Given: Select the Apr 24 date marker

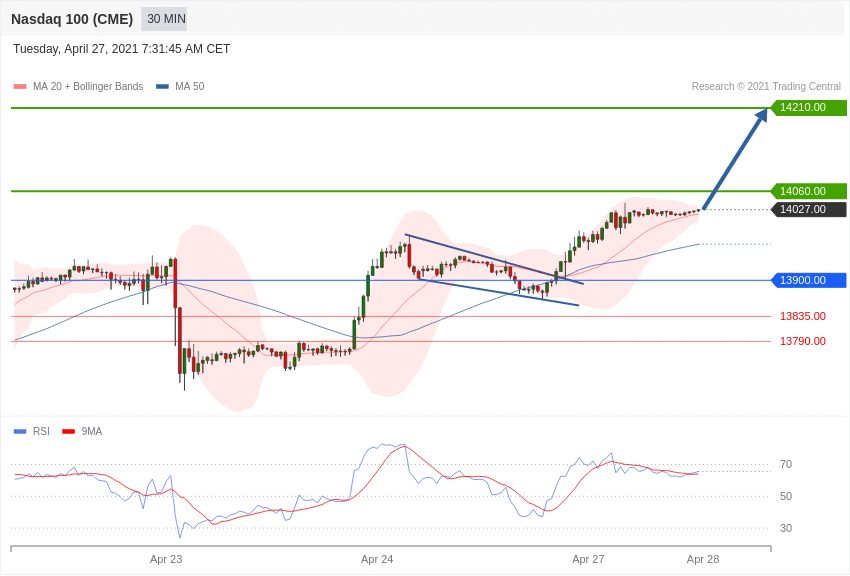Looking at the screenshot, I should 377,559.
